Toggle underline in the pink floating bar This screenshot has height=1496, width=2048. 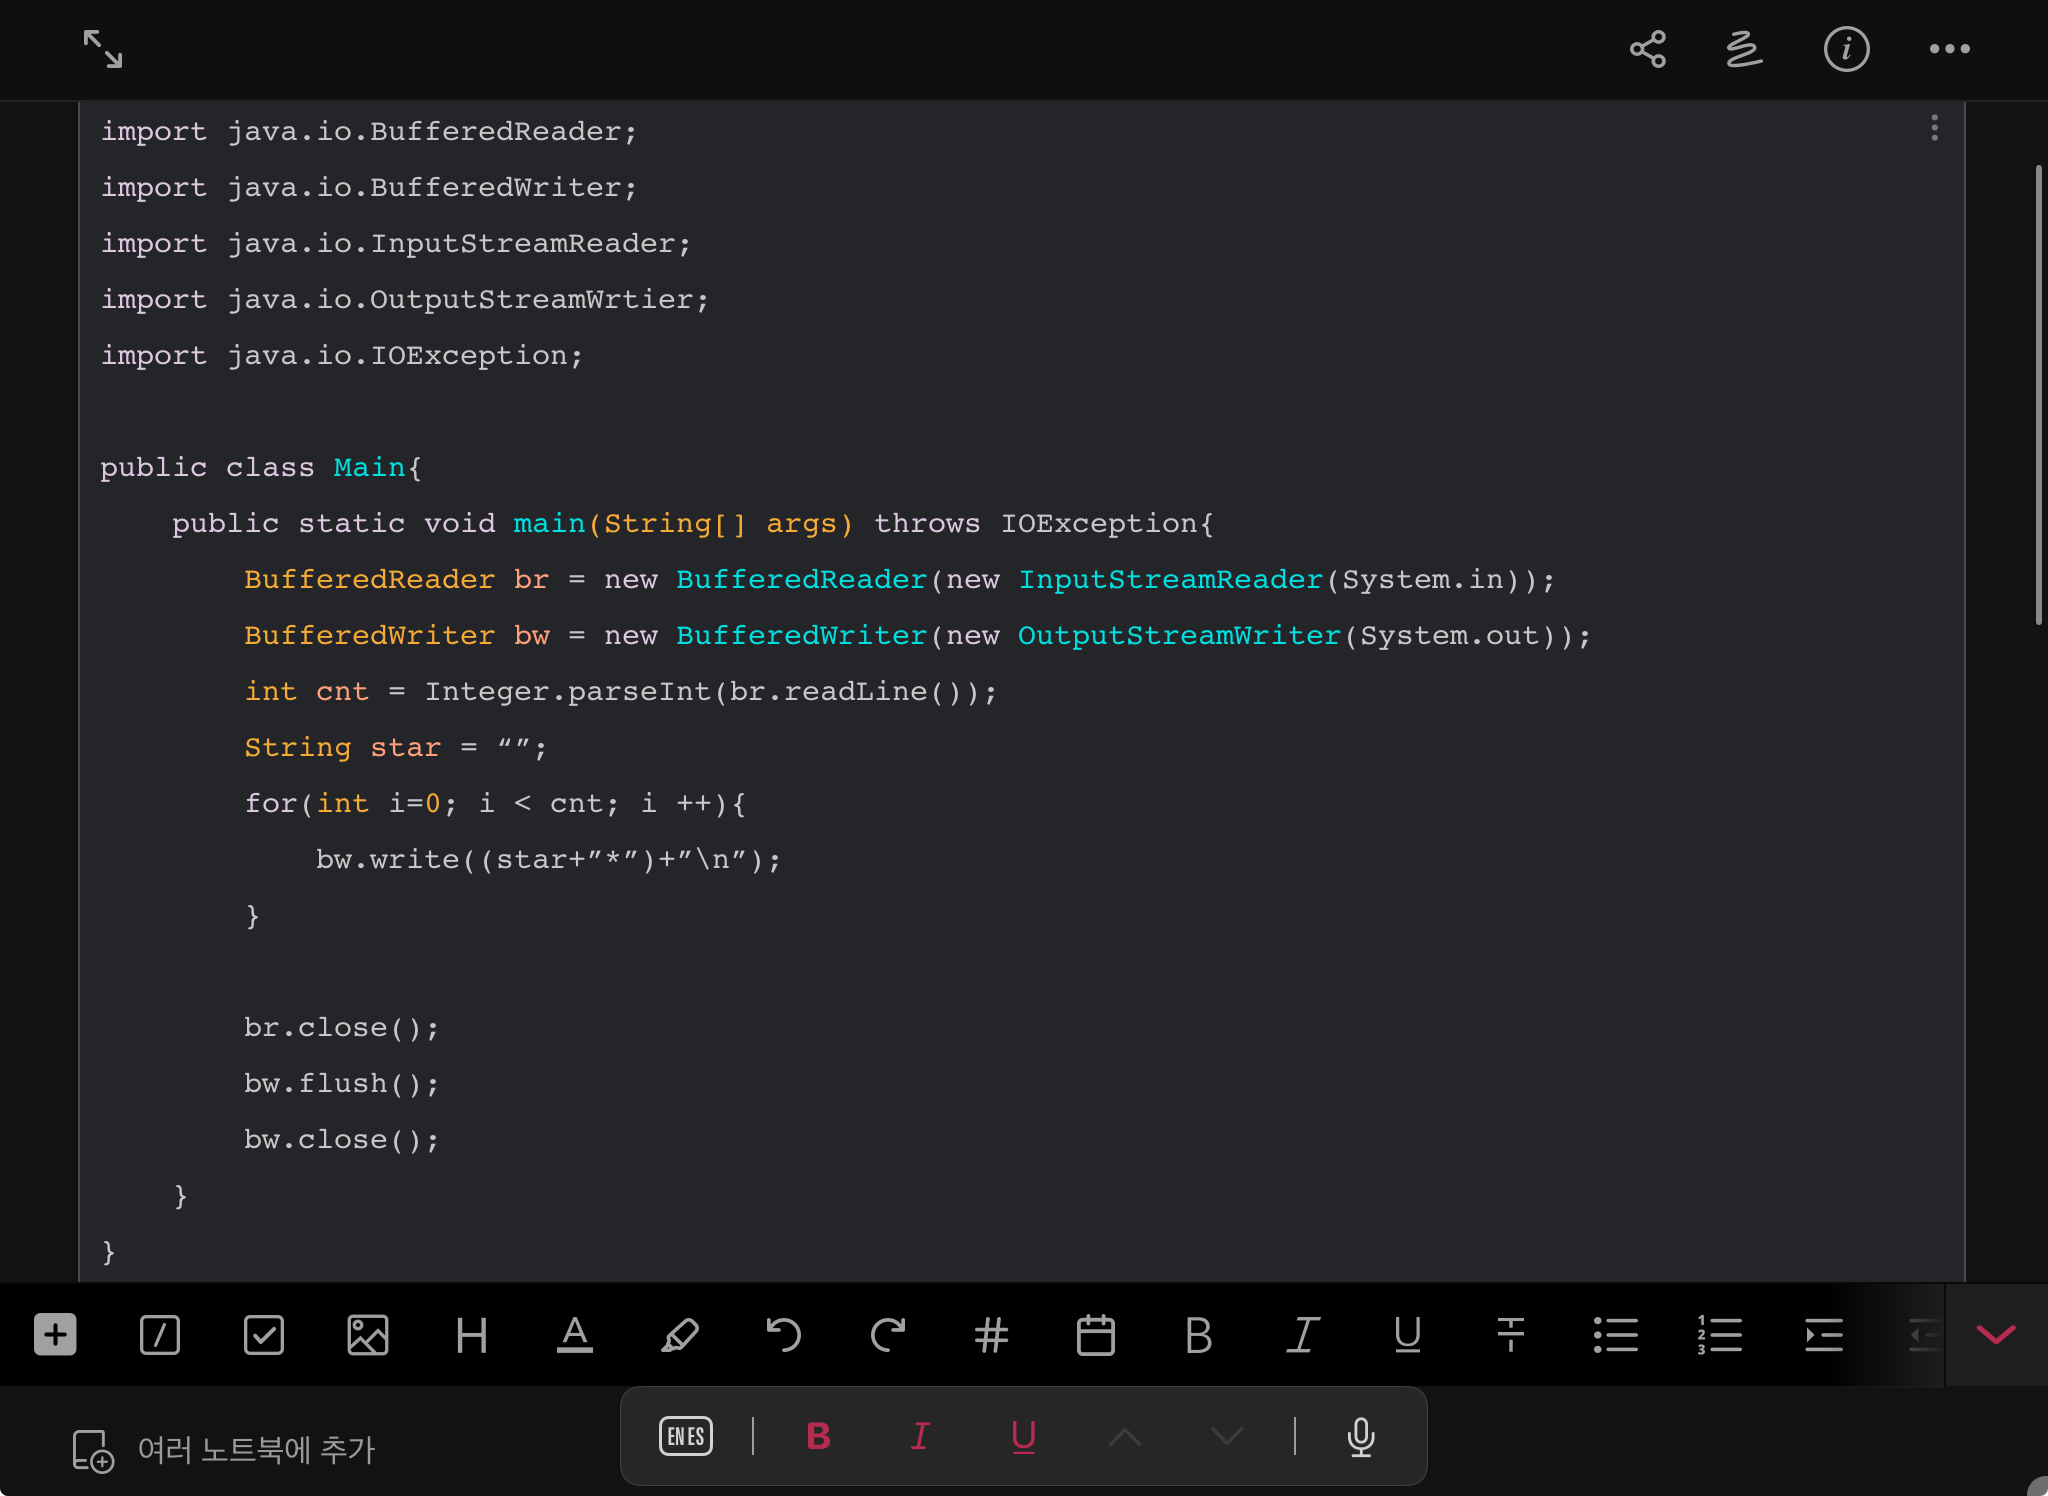(x=1023, y=1437)
